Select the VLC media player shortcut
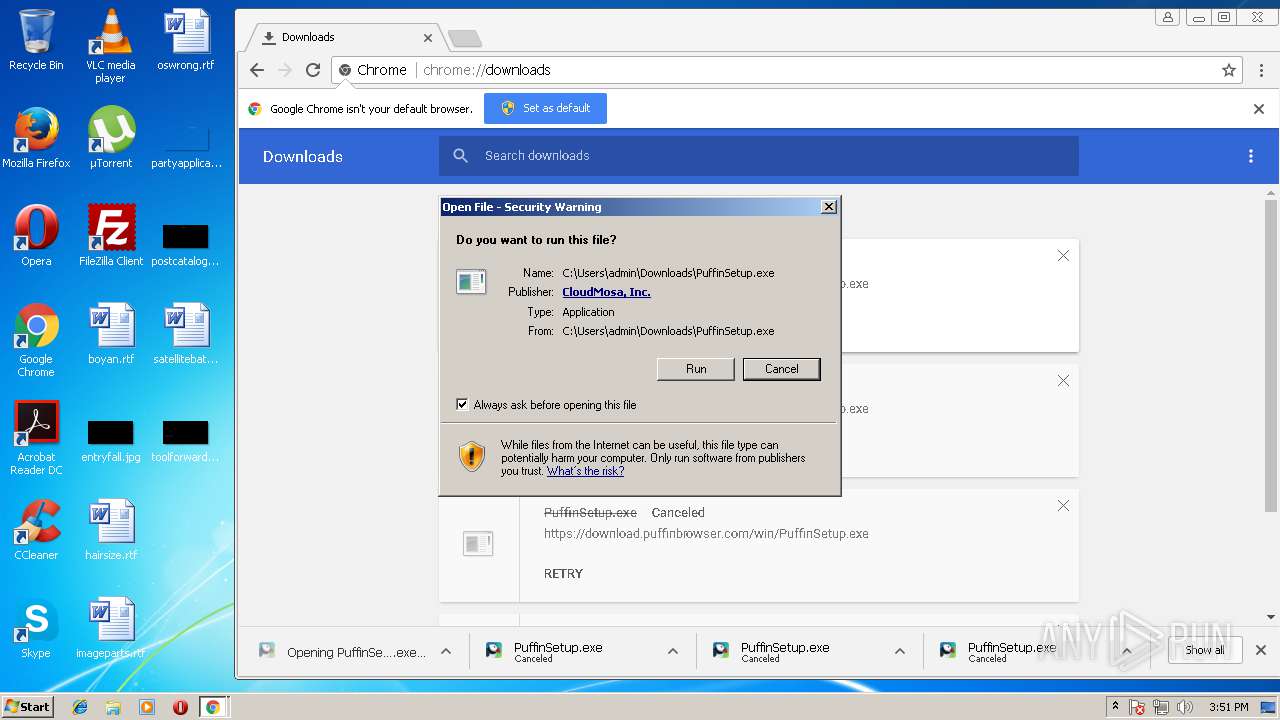Screen dimensions: 1280x720 click(x=110, y=46)
